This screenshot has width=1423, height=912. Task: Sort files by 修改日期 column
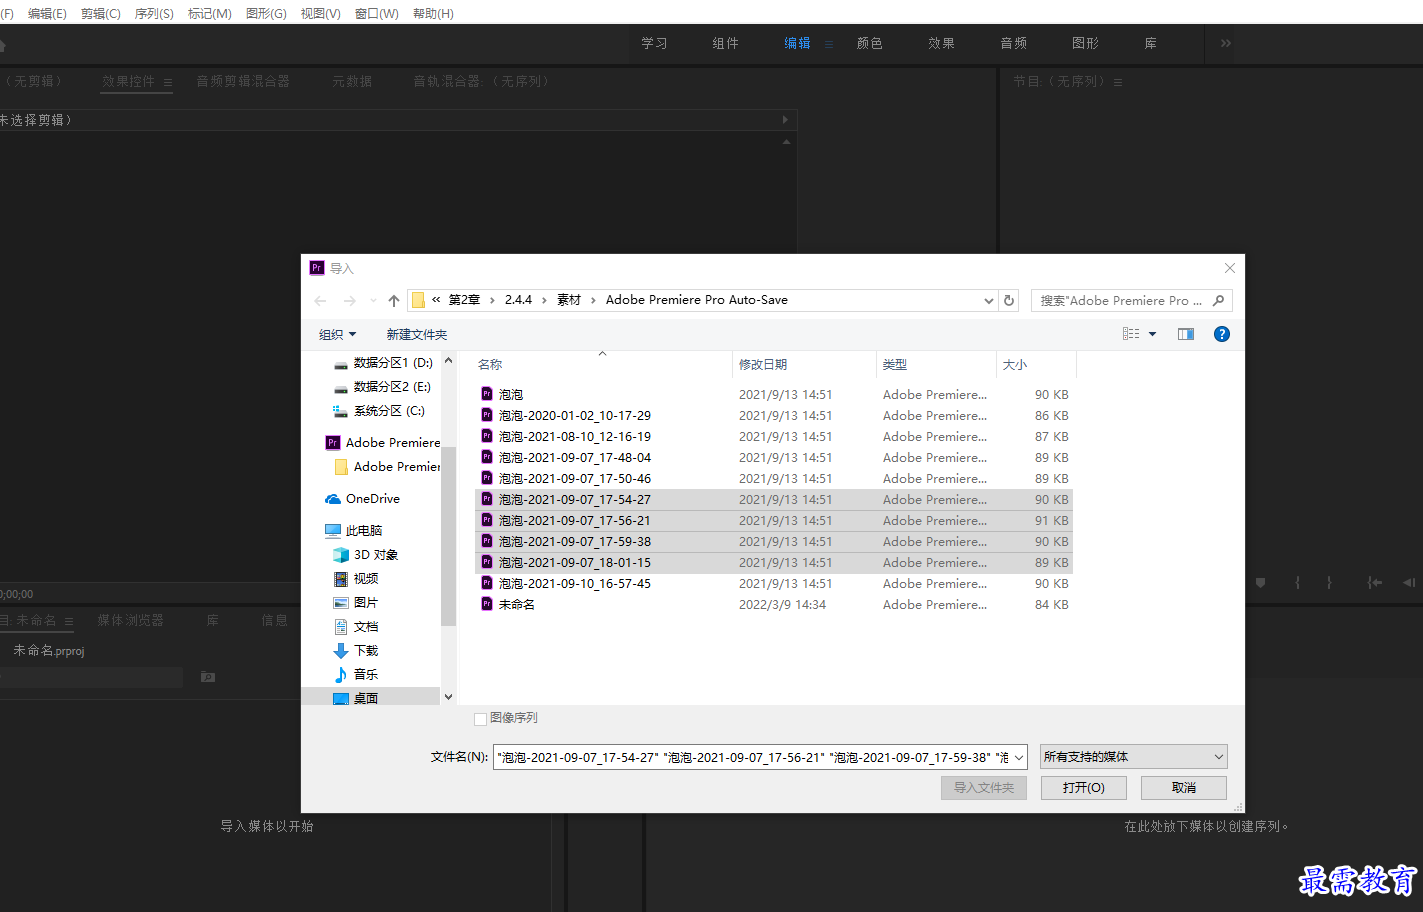click(805, 364)
